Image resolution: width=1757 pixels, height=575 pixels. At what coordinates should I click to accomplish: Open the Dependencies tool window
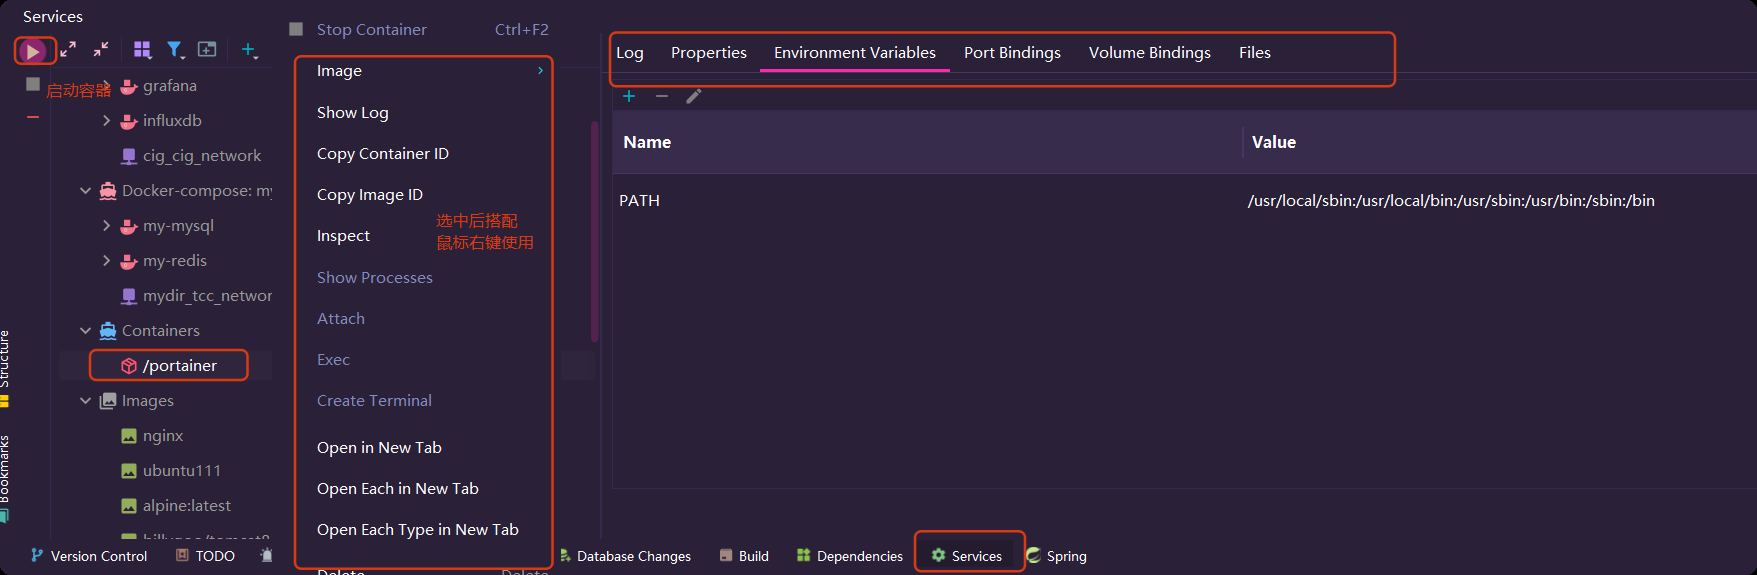tap(850, 556)
